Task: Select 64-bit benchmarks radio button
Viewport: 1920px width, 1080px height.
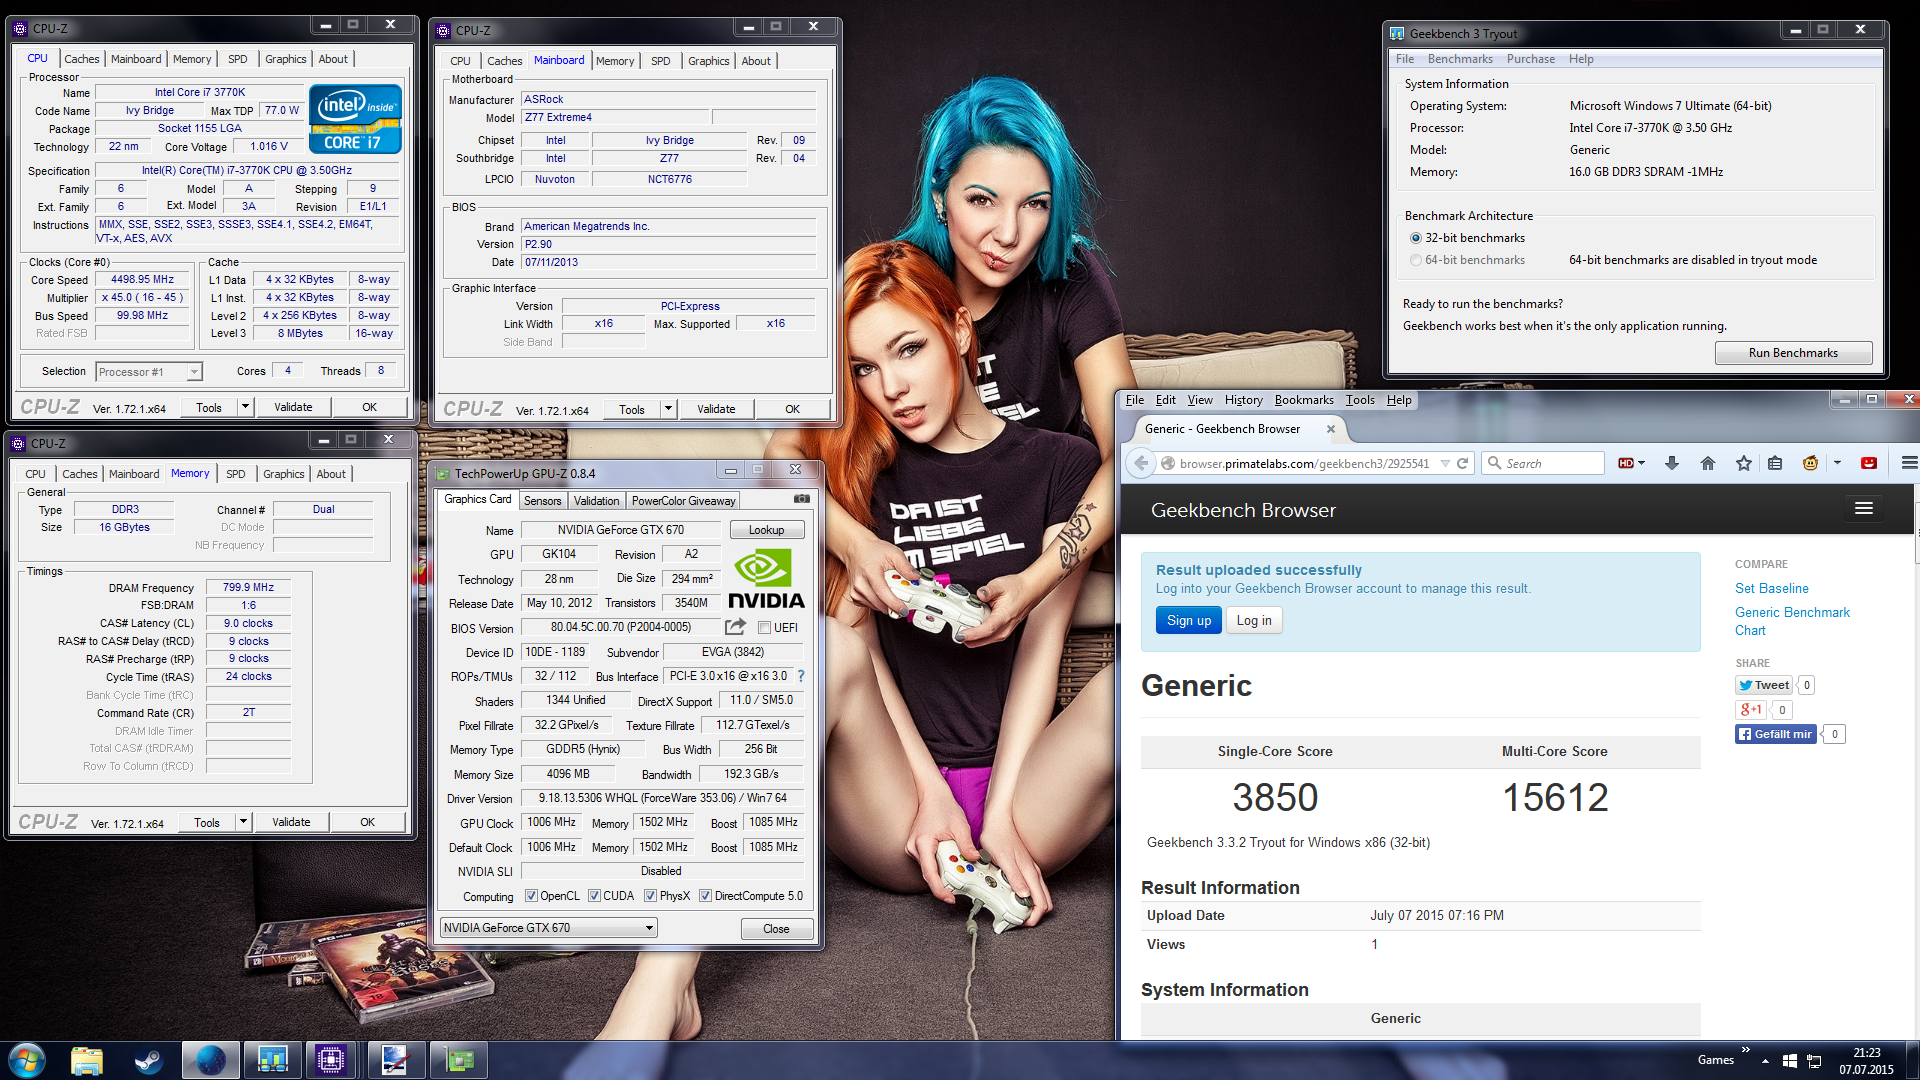Action: [x=1415, y=260]
